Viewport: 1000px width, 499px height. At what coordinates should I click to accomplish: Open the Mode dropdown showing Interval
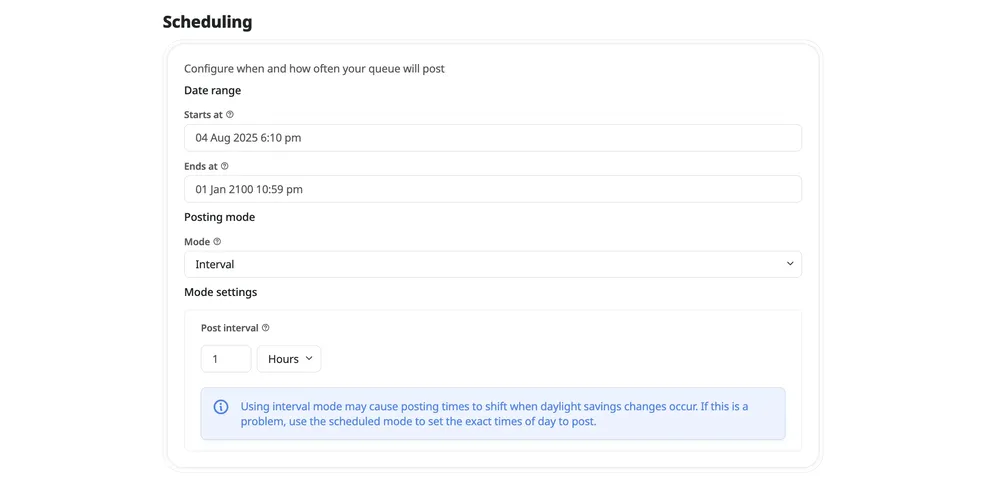click(x=493, y=264)
